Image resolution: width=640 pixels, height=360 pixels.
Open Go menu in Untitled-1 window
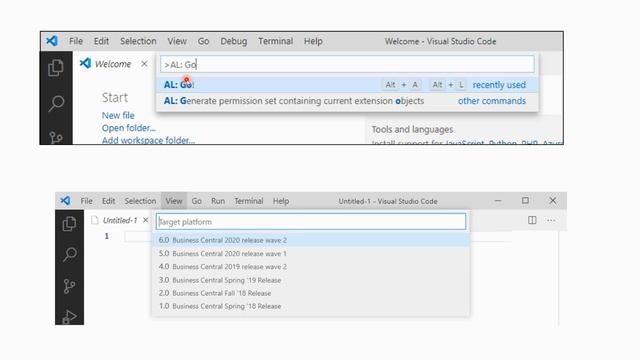pos(196,201)
